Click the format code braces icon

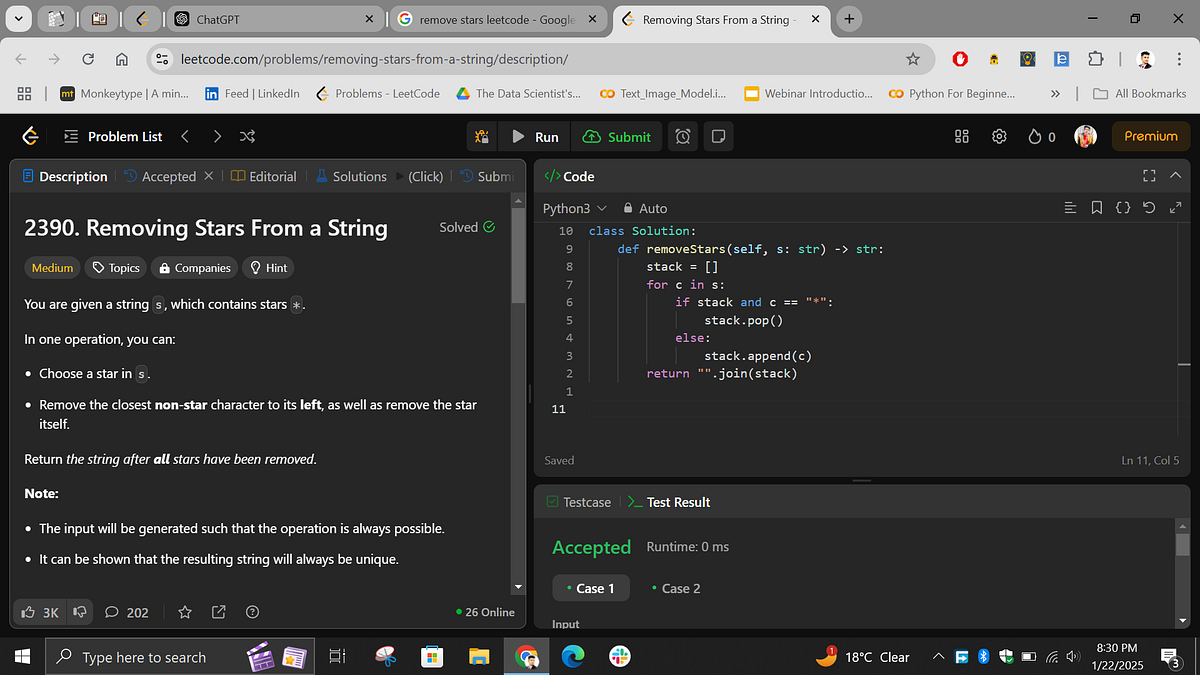(x=1125, y=206)
